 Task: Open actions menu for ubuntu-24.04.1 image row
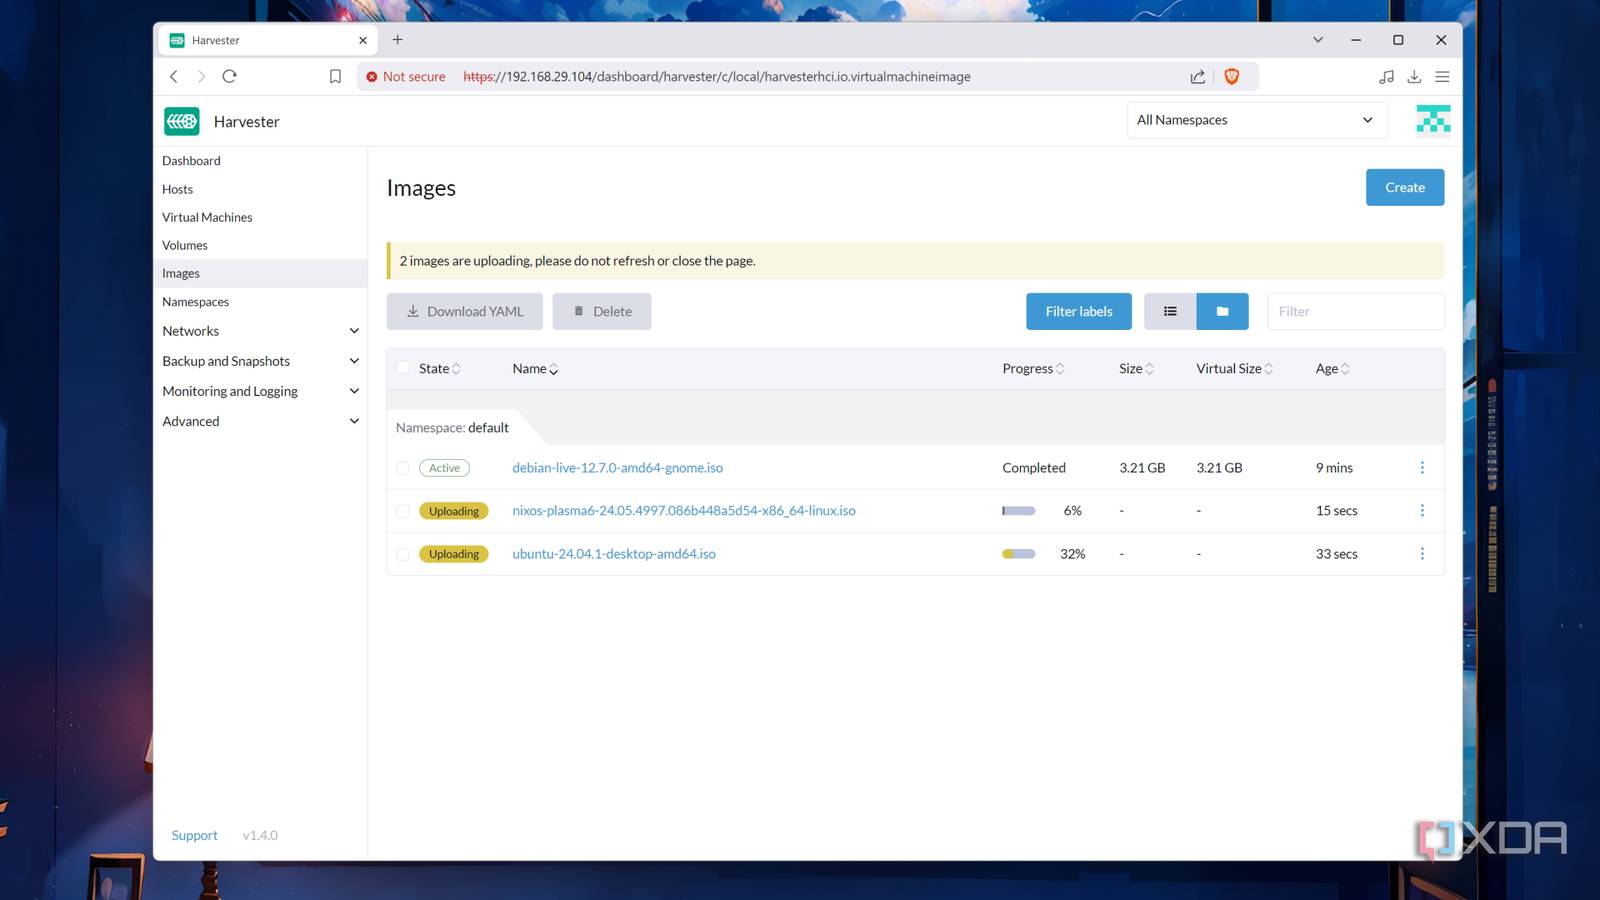click(1422, 554)
